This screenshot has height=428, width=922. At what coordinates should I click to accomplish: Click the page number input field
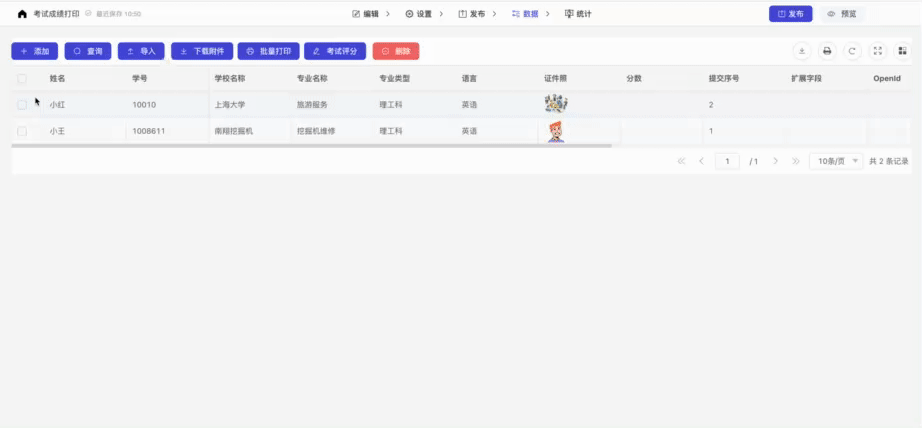[x=727, y=161]
